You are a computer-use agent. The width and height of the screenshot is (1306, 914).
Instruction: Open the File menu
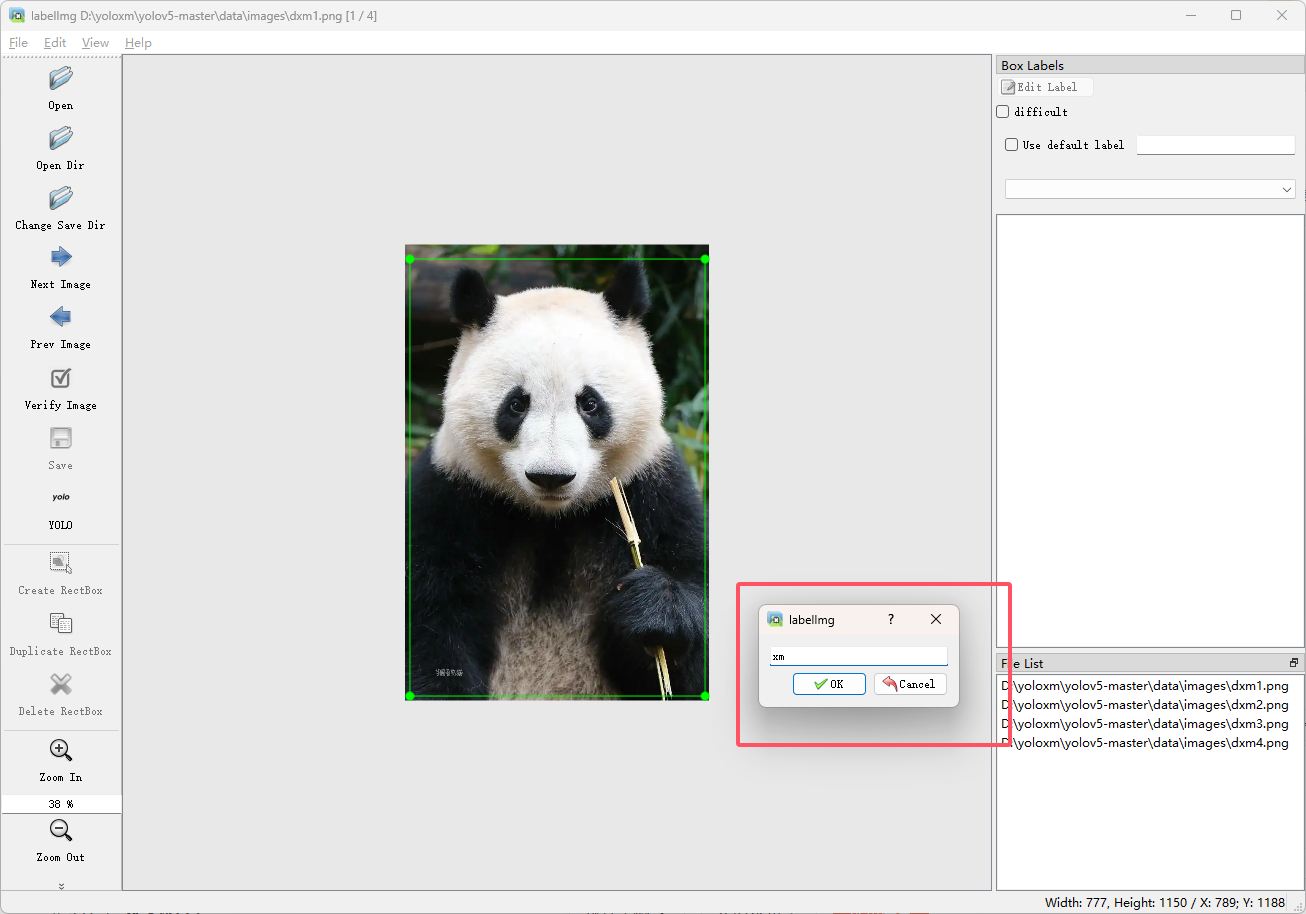pyautogui.click(x=19, y=43)
